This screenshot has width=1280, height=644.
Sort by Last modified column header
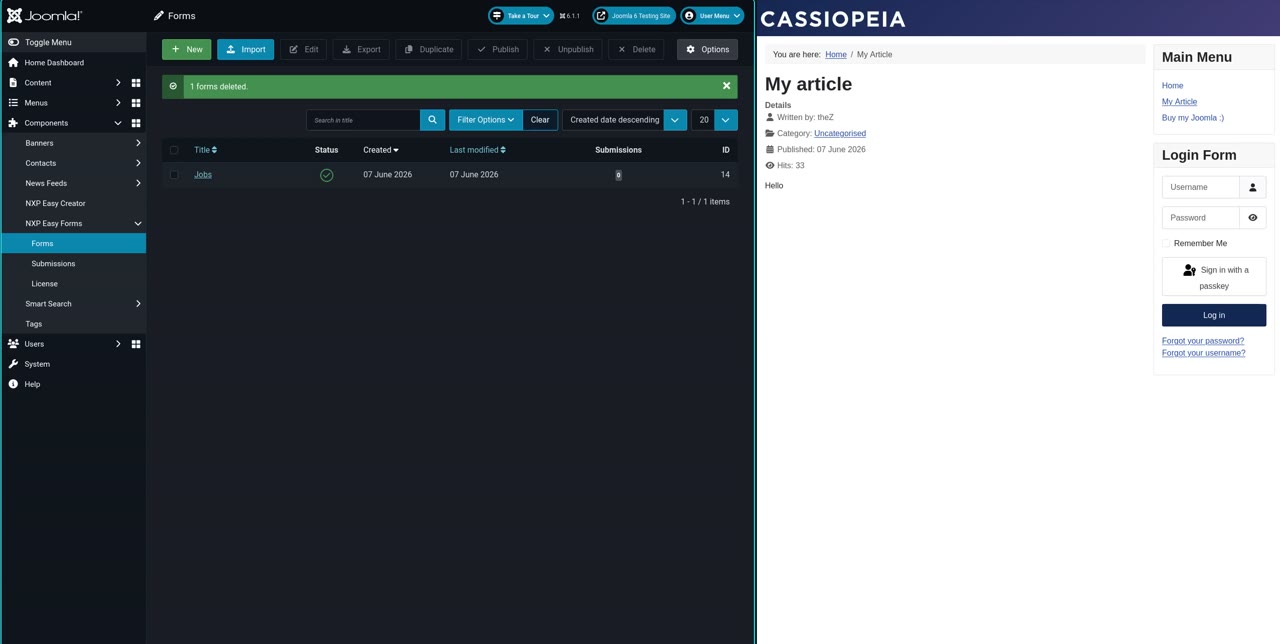point(477,150)
